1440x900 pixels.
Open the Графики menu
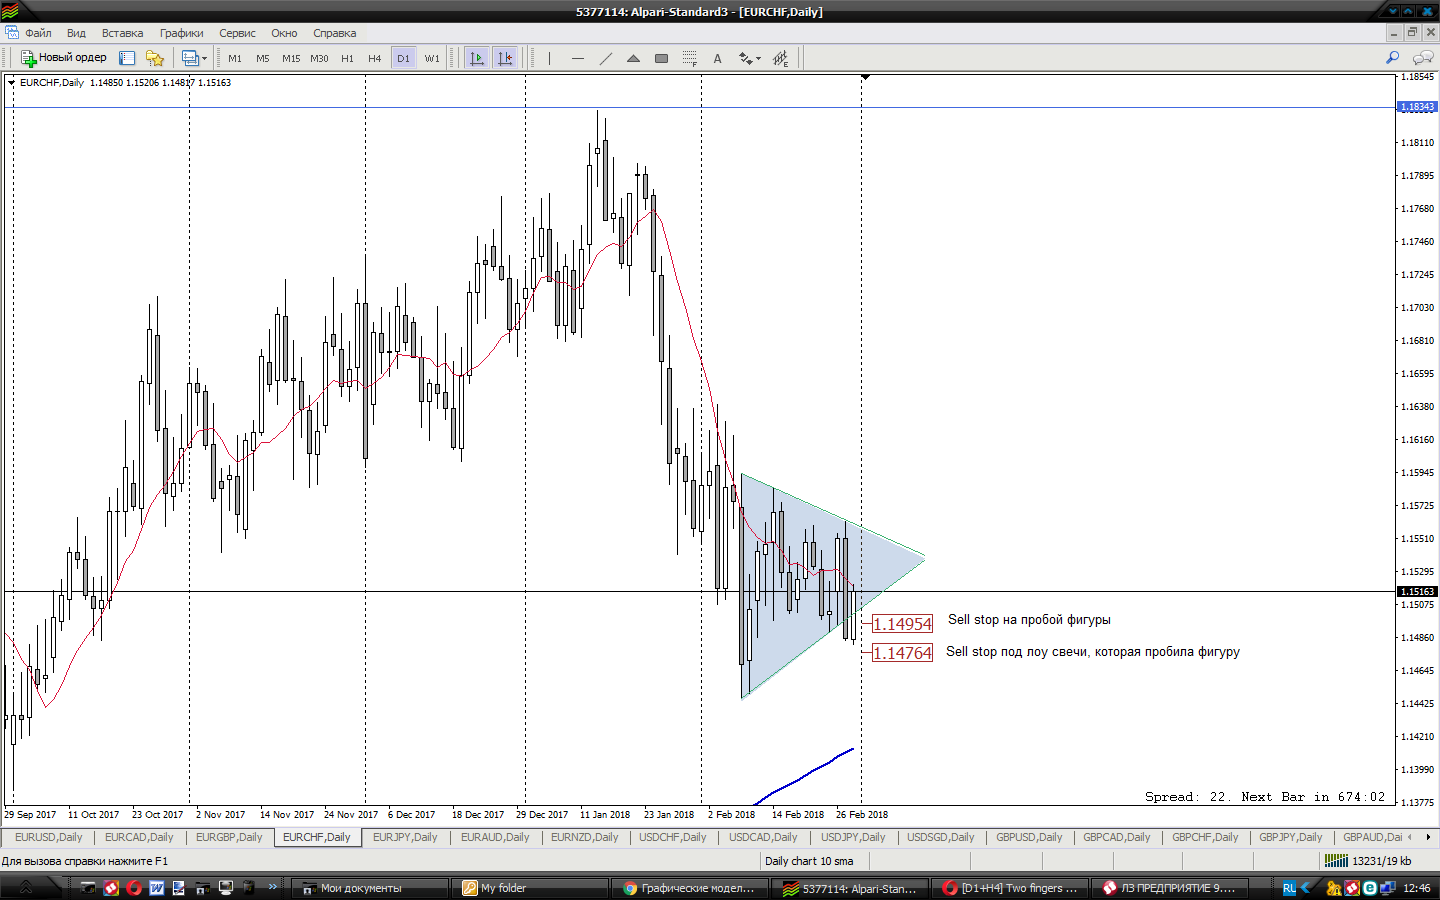pos(181,33)
